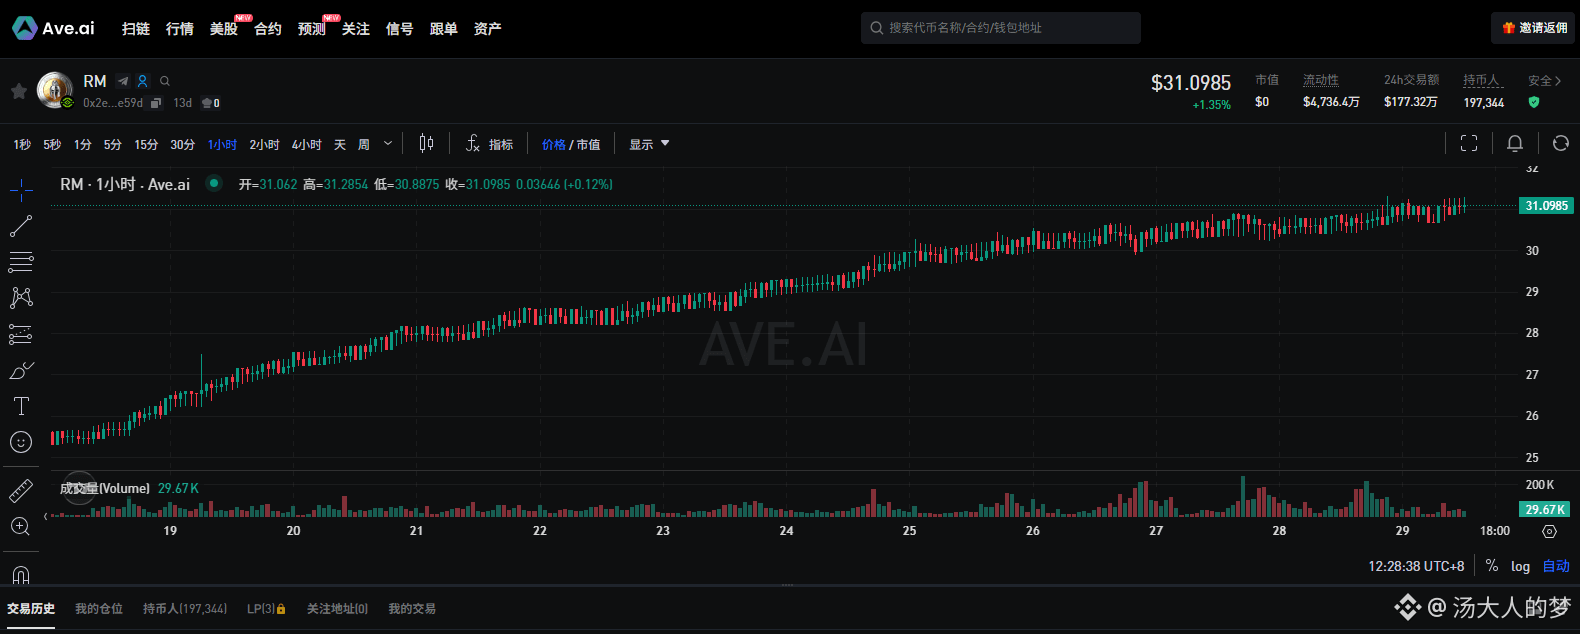1580x634 pixels.
Task: Toggle the magnet snap mode
Action: (x=21, y=575)
